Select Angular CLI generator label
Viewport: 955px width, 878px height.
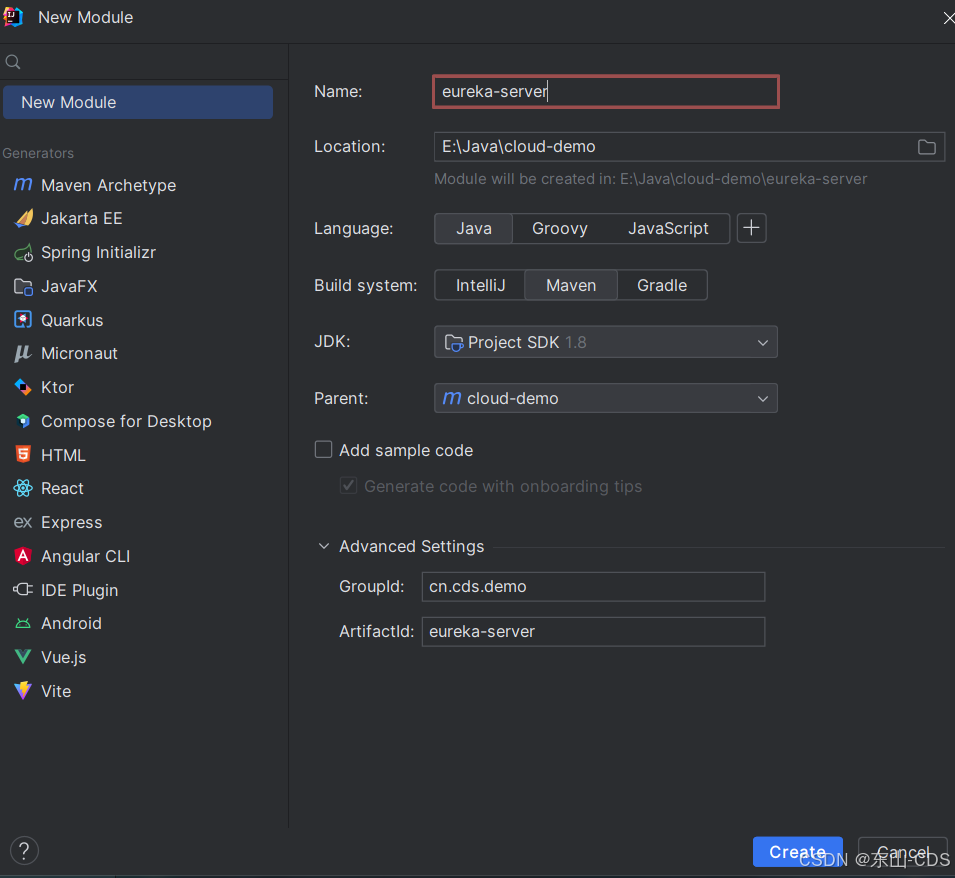coord(85,557)
